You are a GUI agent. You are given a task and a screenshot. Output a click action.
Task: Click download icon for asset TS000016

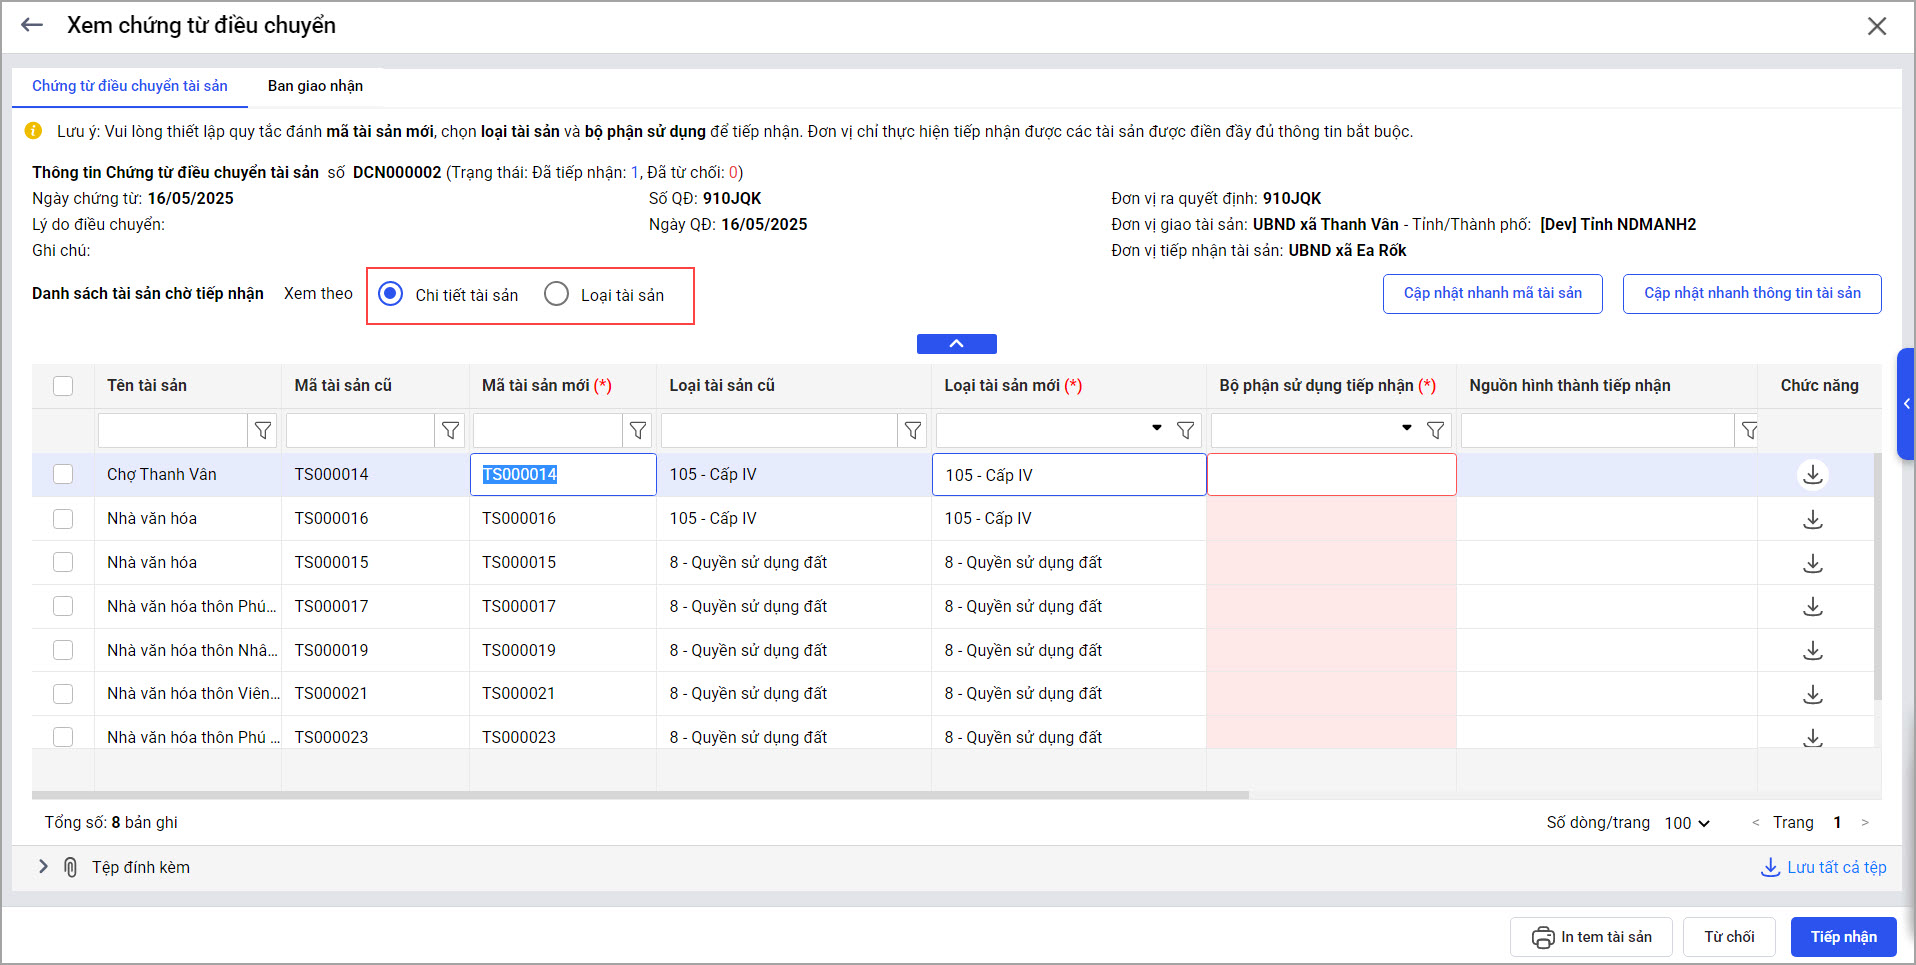coord(1812,519)
